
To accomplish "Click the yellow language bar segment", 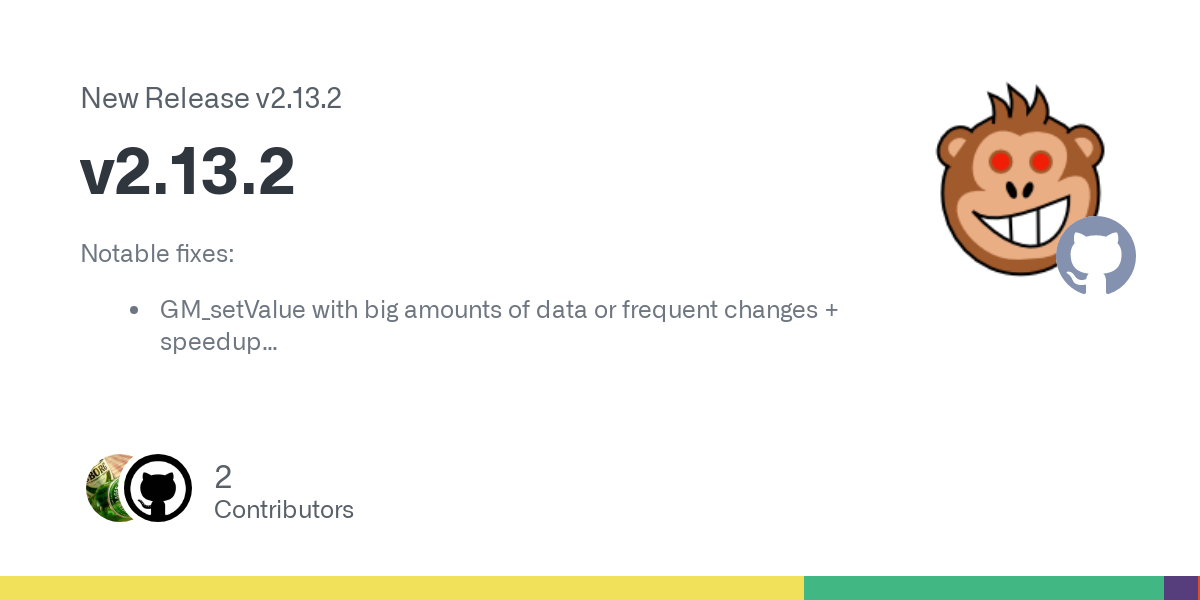I will (400, 588).
